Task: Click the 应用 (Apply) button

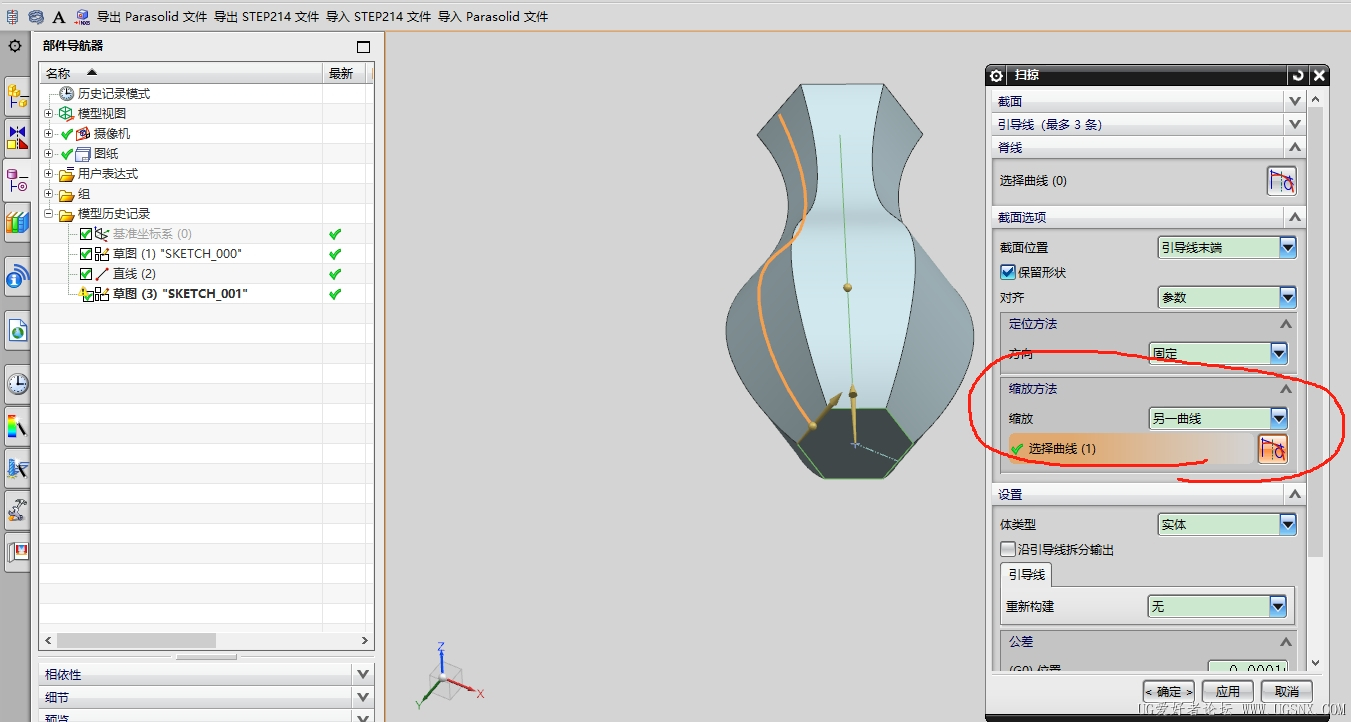Action: (1228, 691)
